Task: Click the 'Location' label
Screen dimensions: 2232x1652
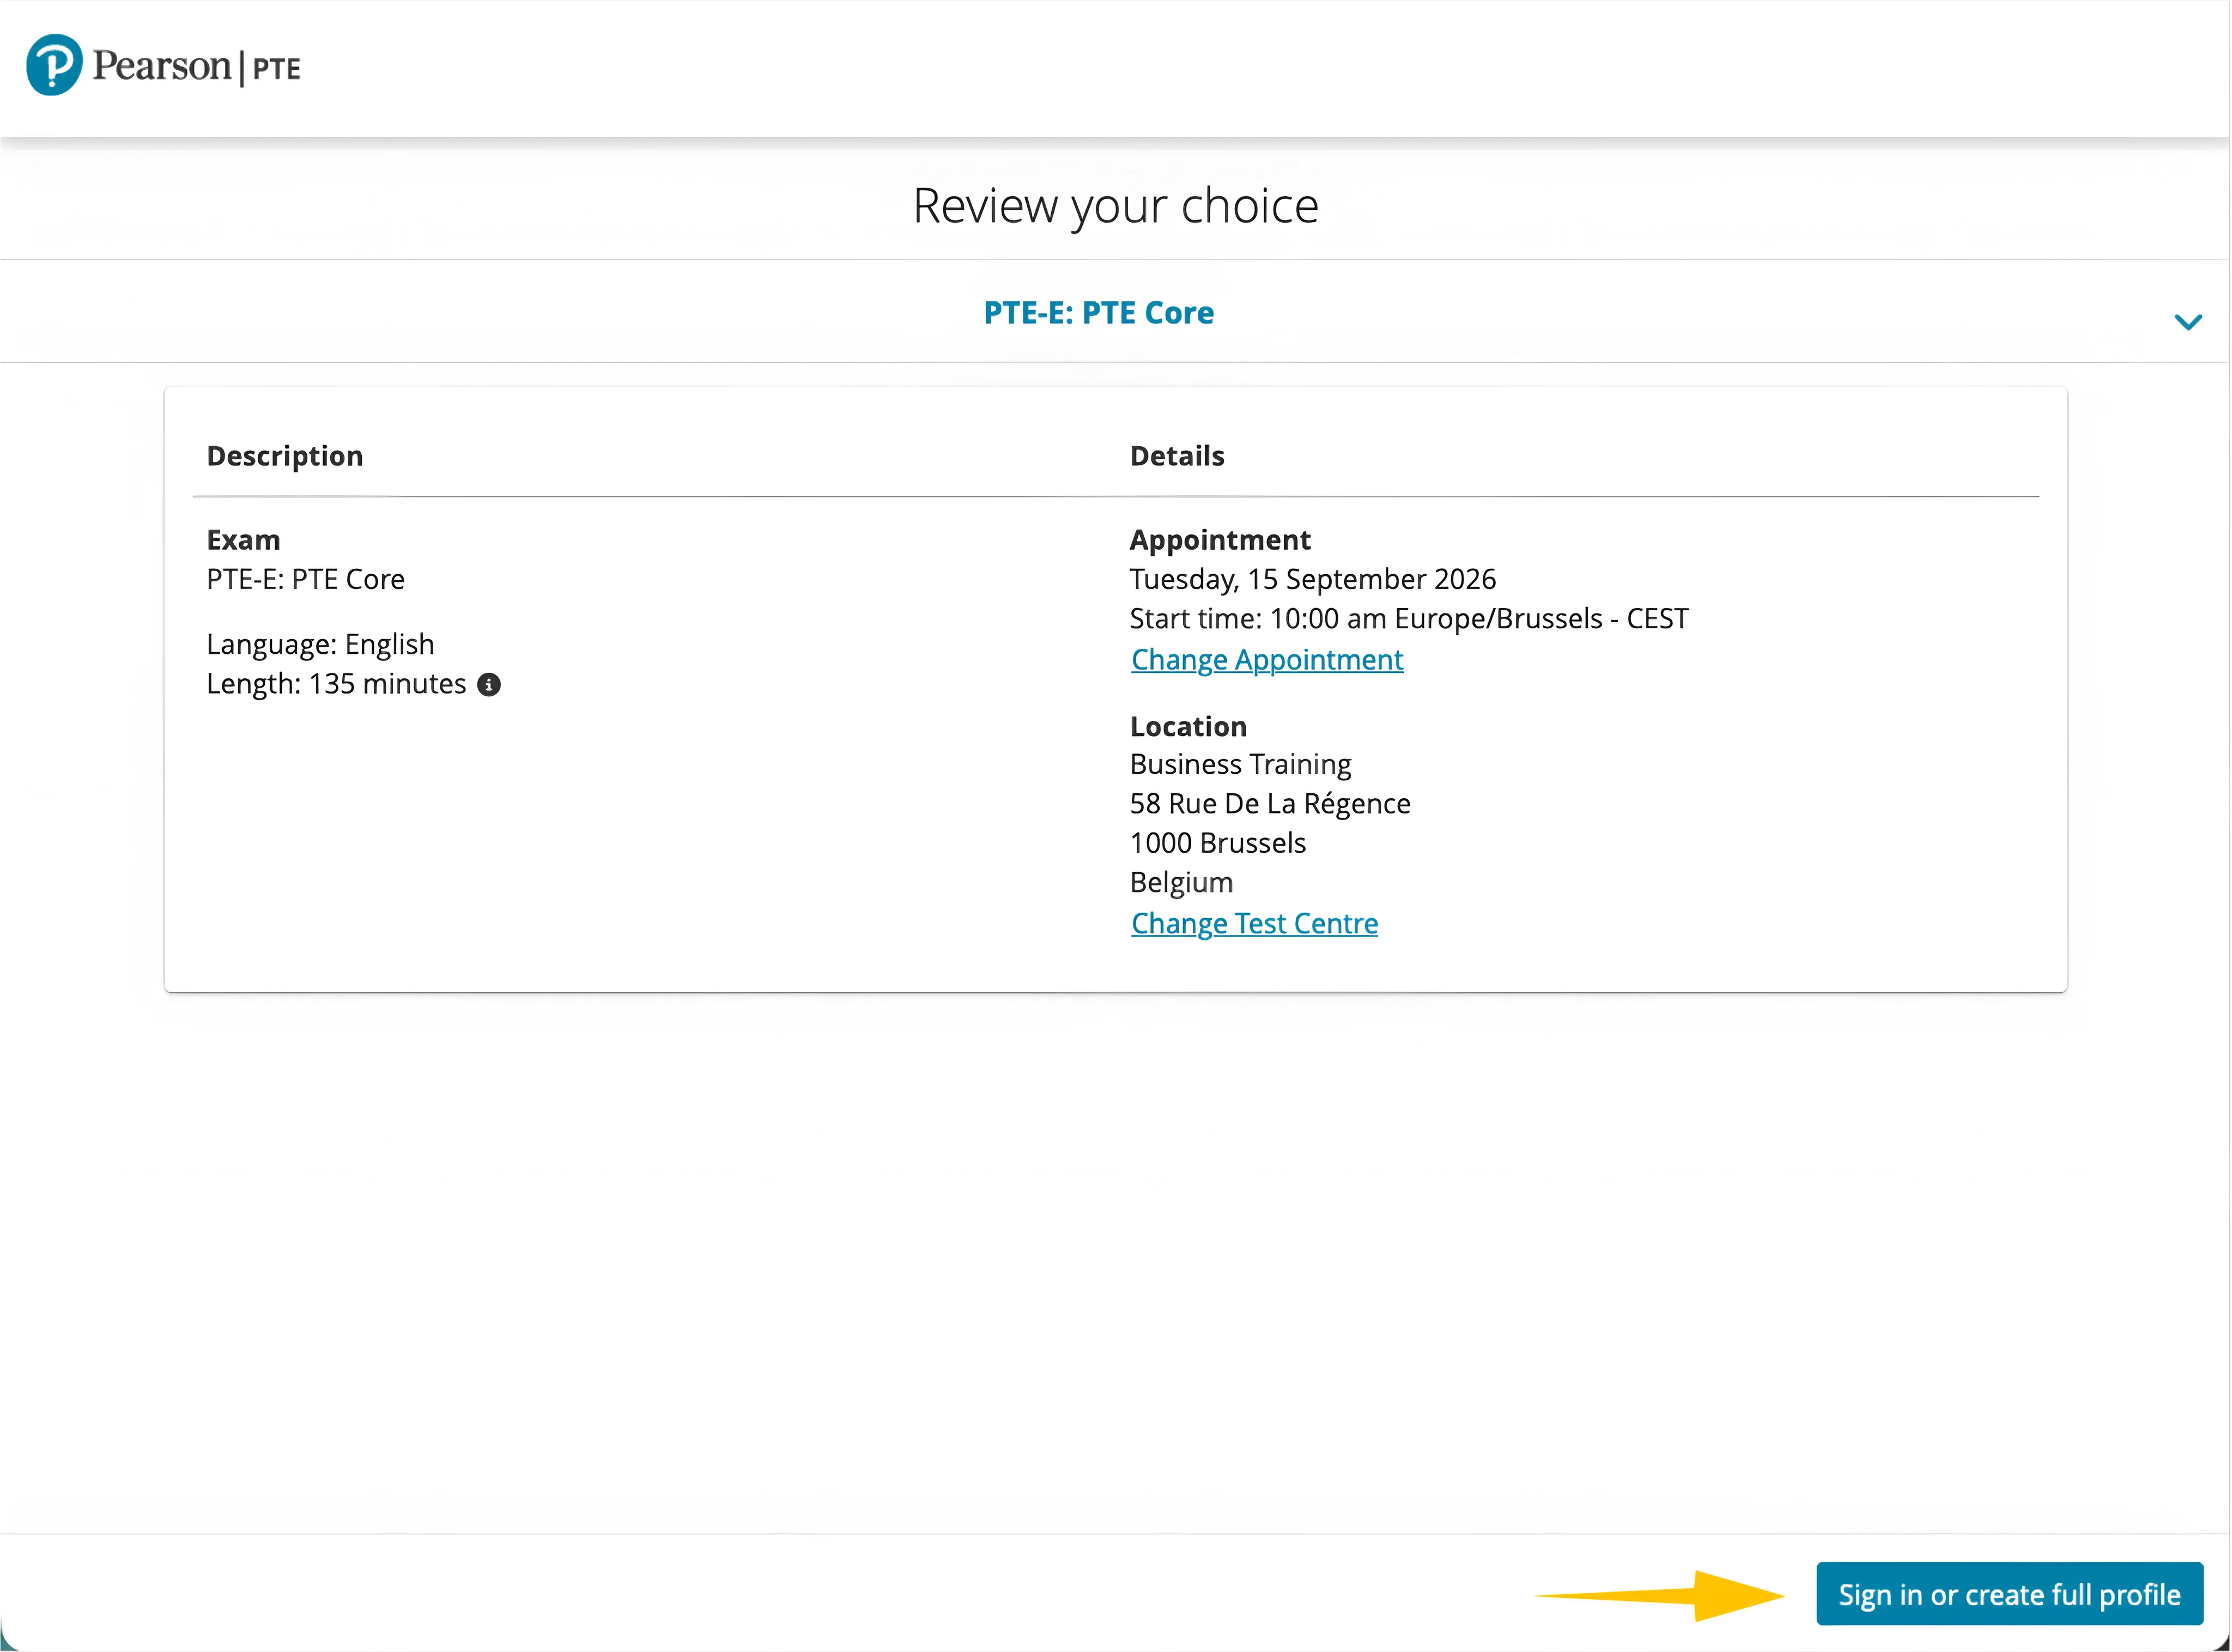Action: pyautogui.click(x=1188, y=726)
